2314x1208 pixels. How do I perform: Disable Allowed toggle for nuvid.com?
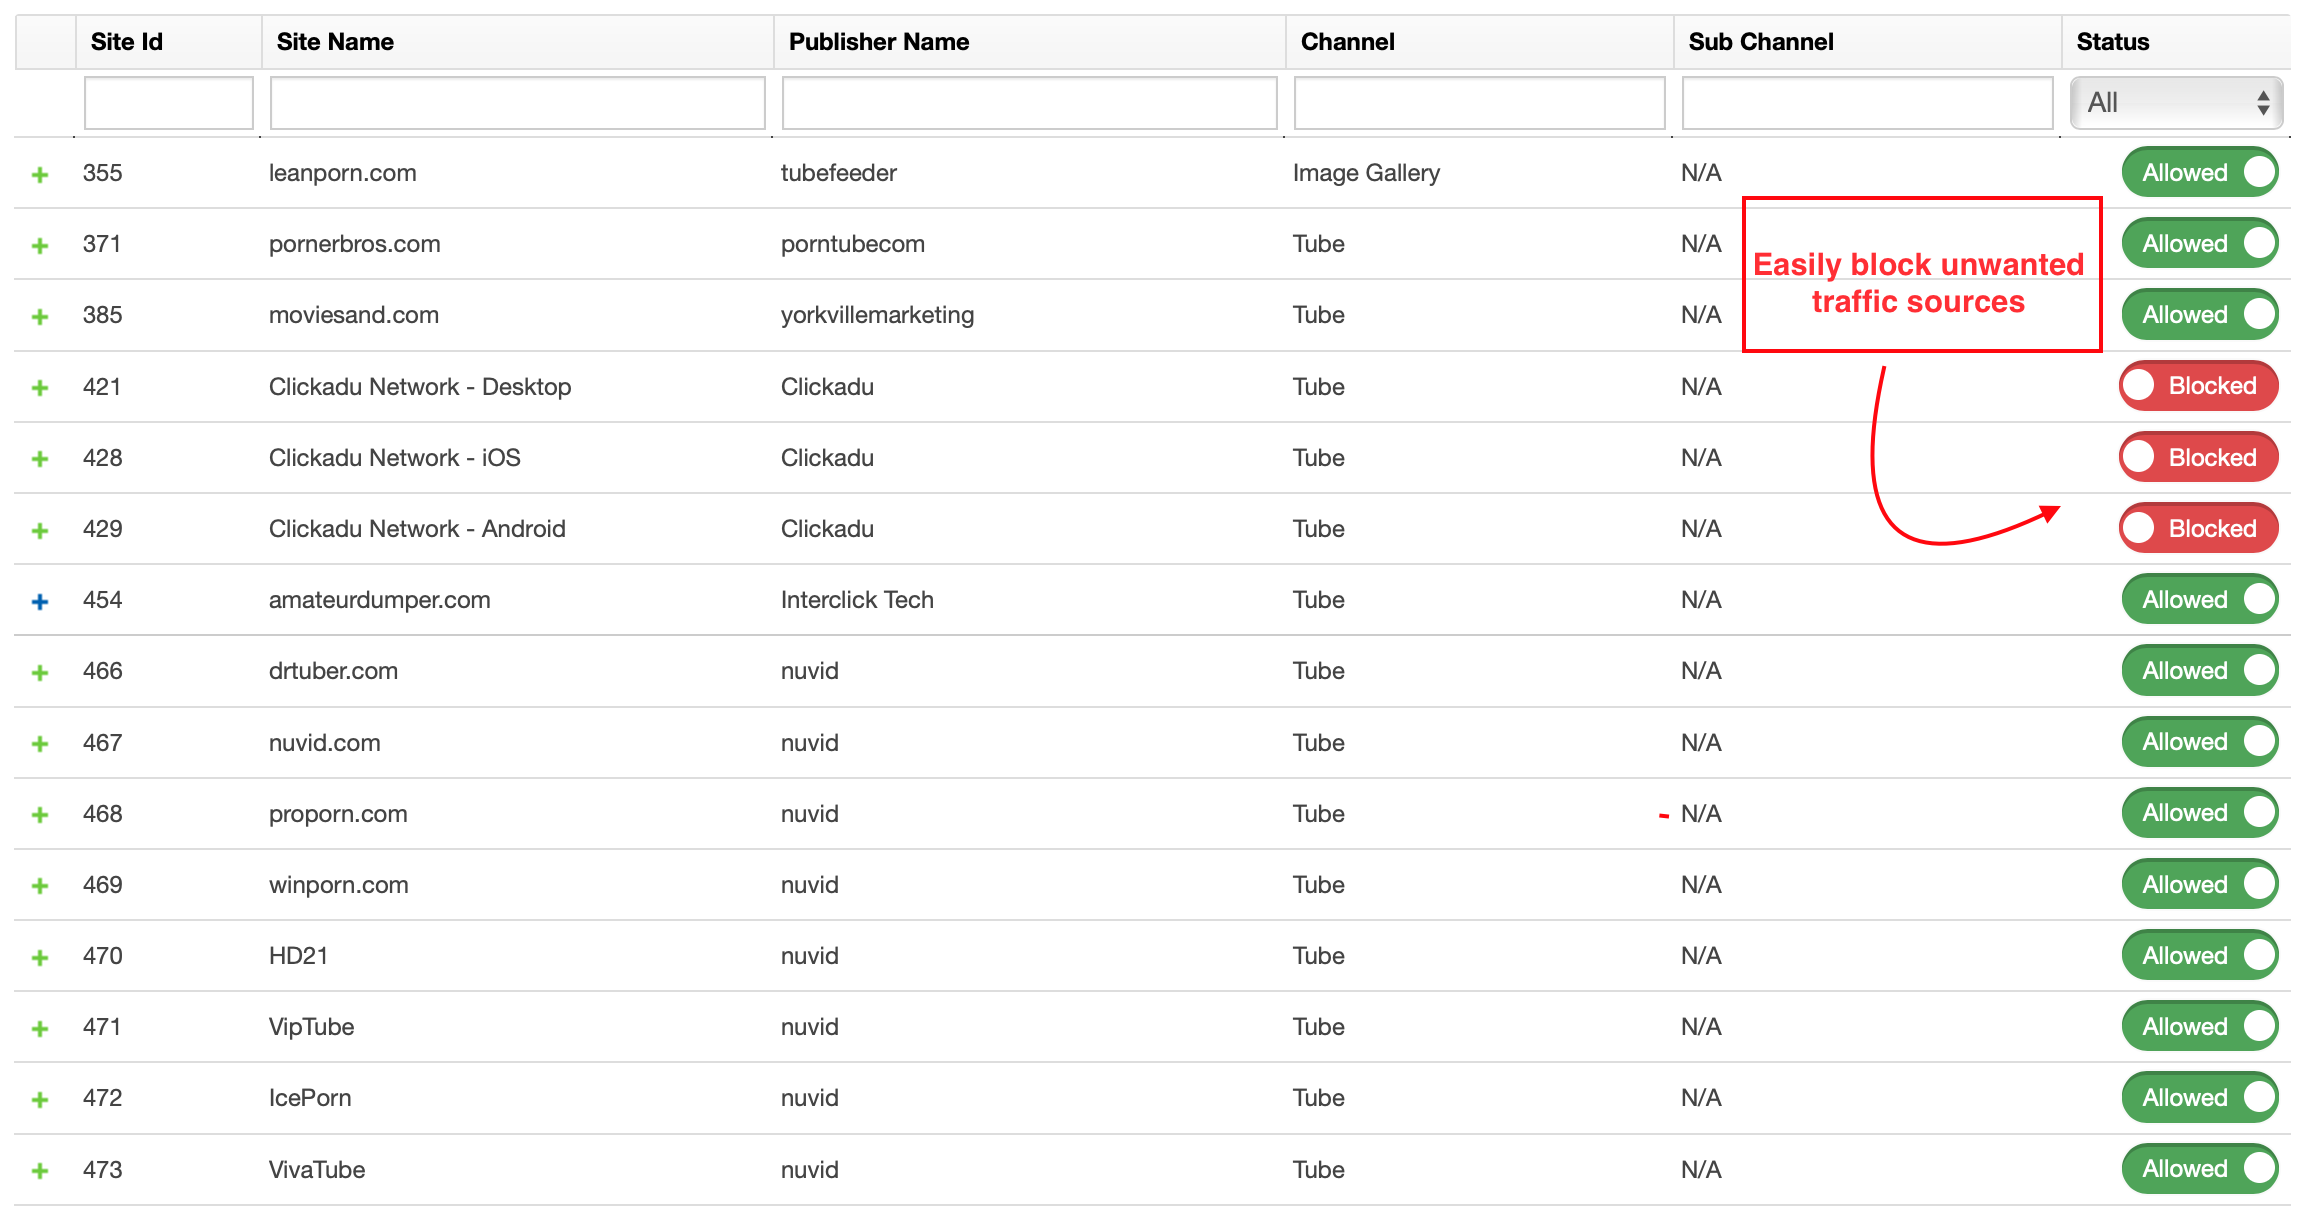pyautogui.click(x=2199, y=742)
